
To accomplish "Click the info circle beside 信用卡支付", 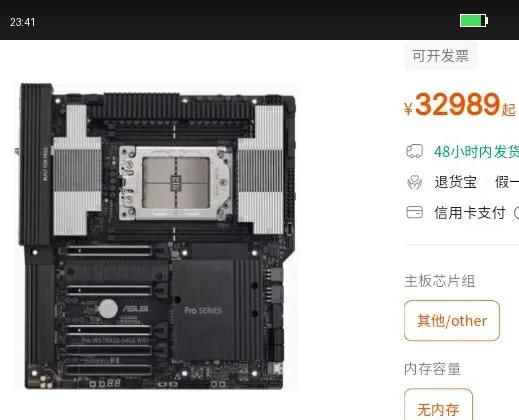I will 516,213.
